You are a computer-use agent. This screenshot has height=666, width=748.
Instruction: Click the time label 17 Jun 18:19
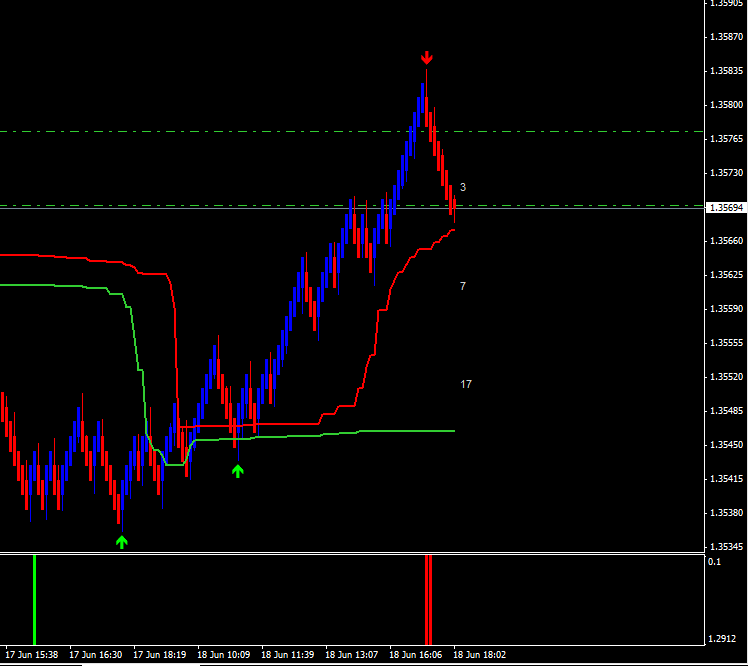click(x=159, y=655)
